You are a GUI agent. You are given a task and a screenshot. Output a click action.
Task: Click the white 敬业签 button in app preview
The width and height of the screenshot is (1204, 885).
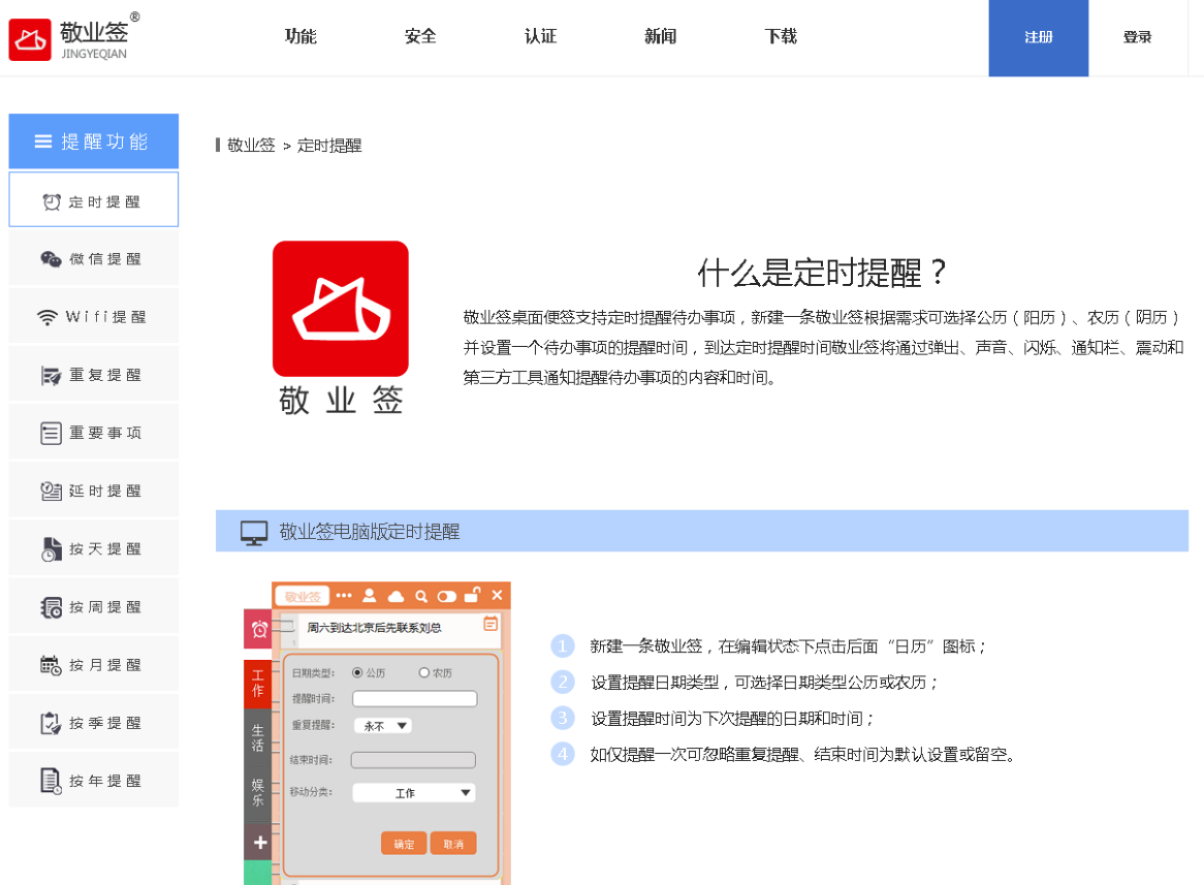pos(302,596)
